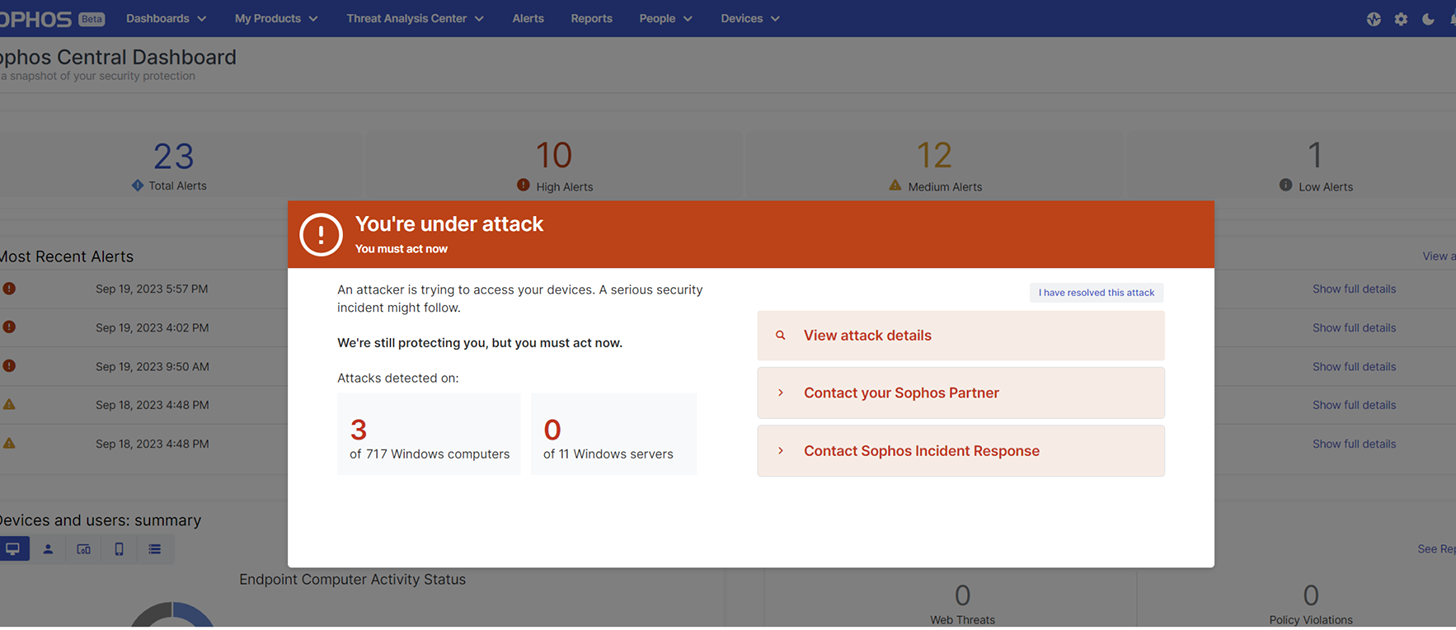Click the servers list icon tab
Screen dimensions: 1456x630
click(x=154, y=549)
